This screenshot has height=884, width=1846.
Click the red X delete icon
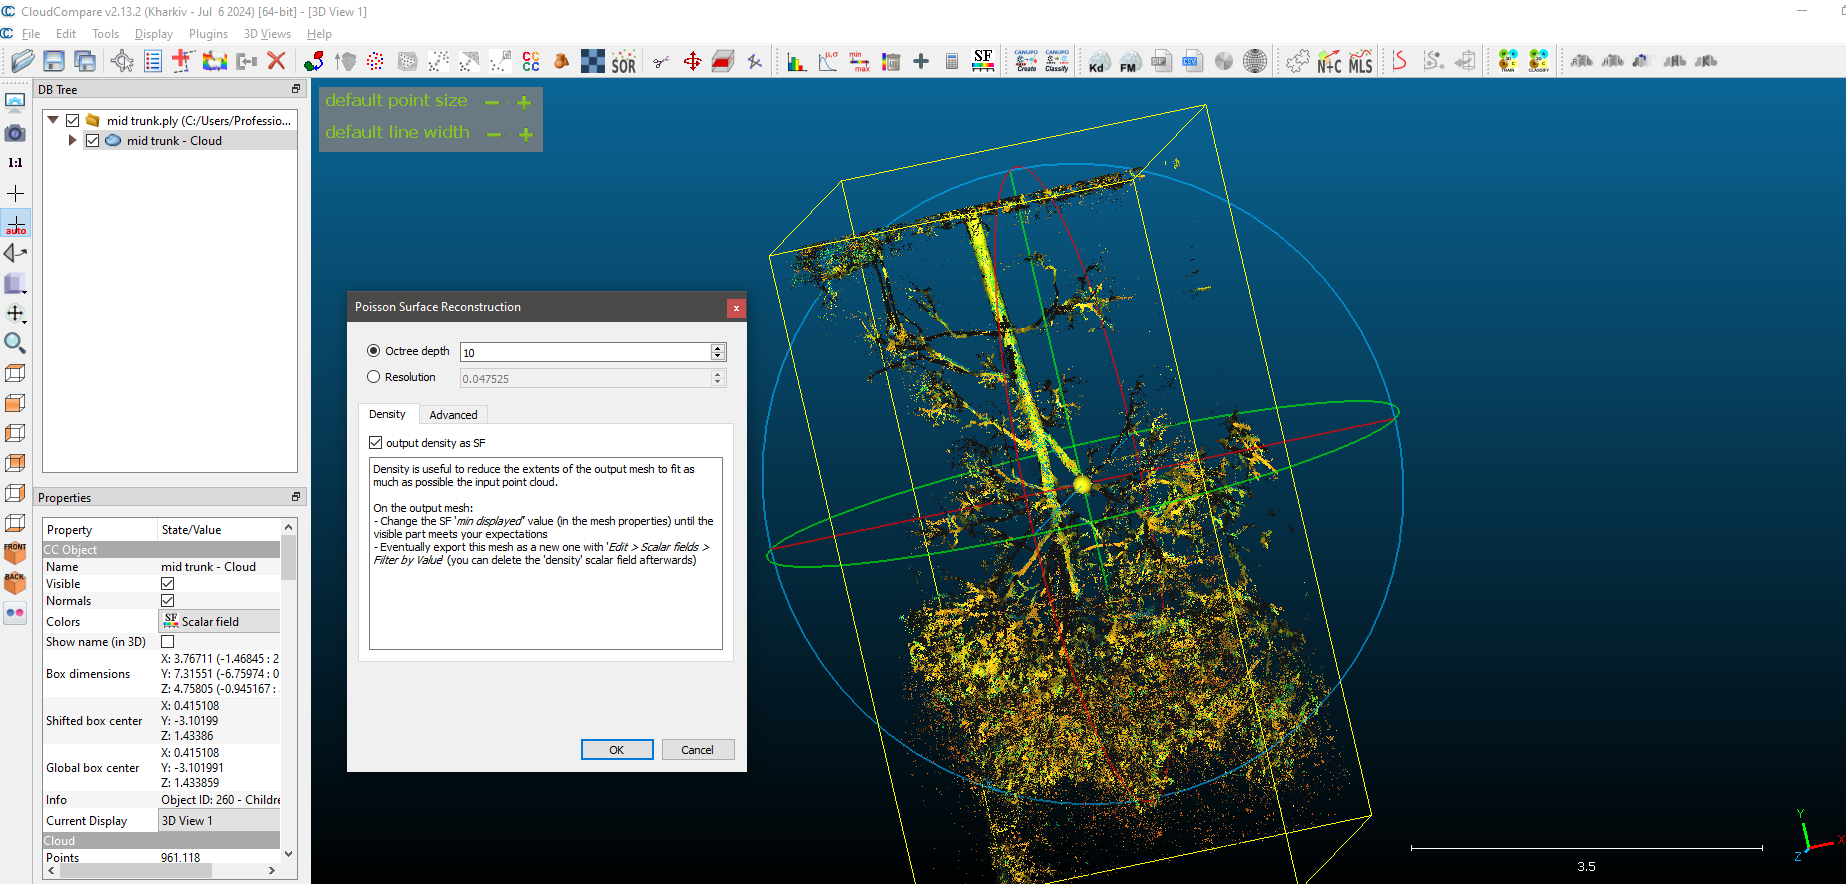click(x=277, y=62)
